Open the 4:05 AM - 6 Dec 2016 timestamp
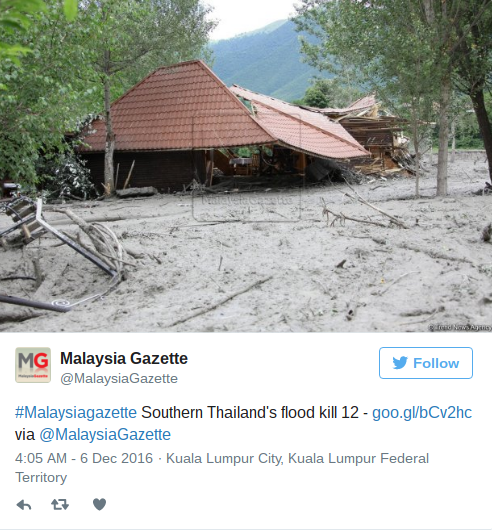 [84, 458]
